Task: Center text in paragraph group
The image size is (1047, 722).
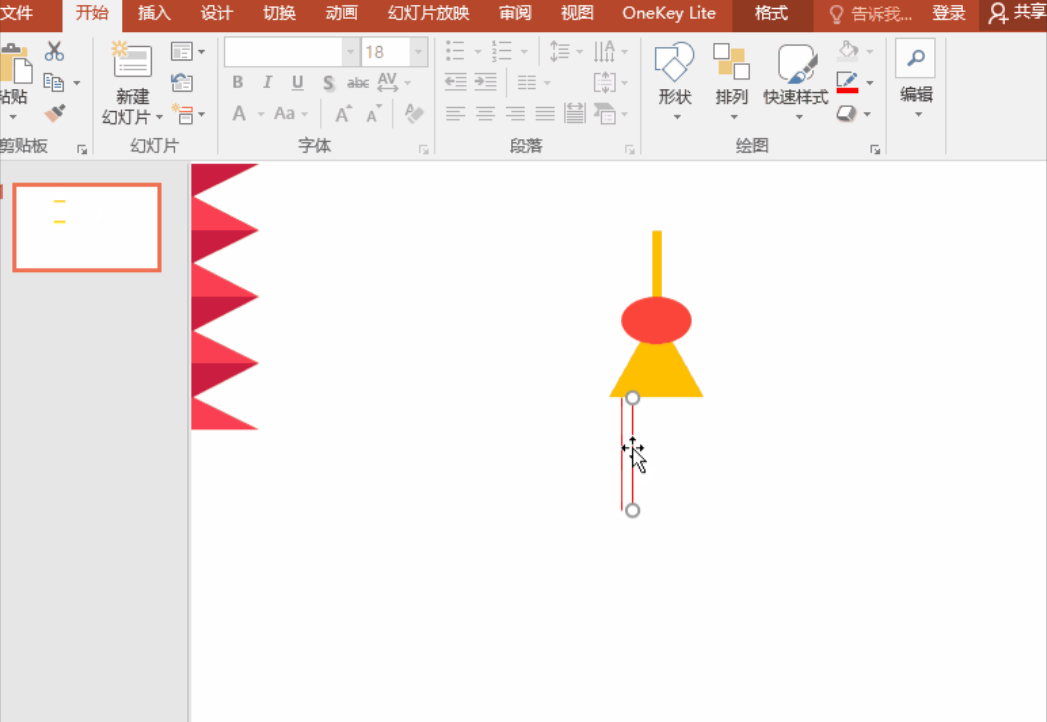Action: [485, 114]
